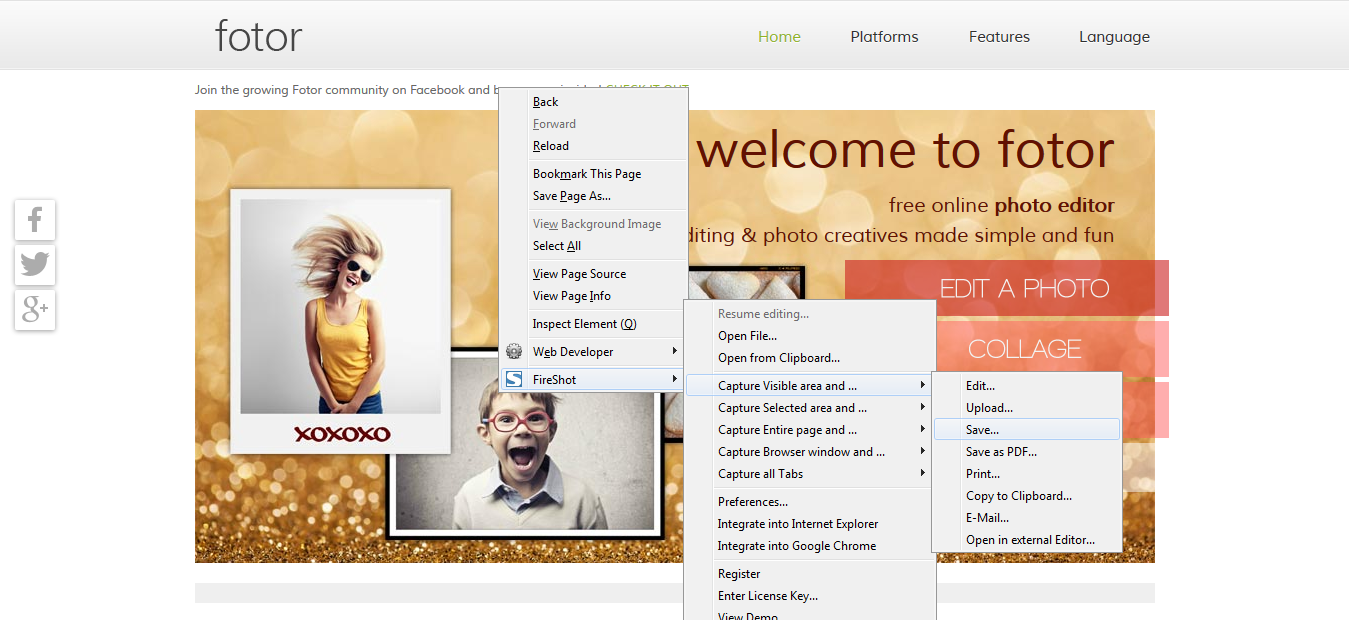Click the FireShot S icon
The height and width of the screenshot is (620, 1349).
coord(514,380)
